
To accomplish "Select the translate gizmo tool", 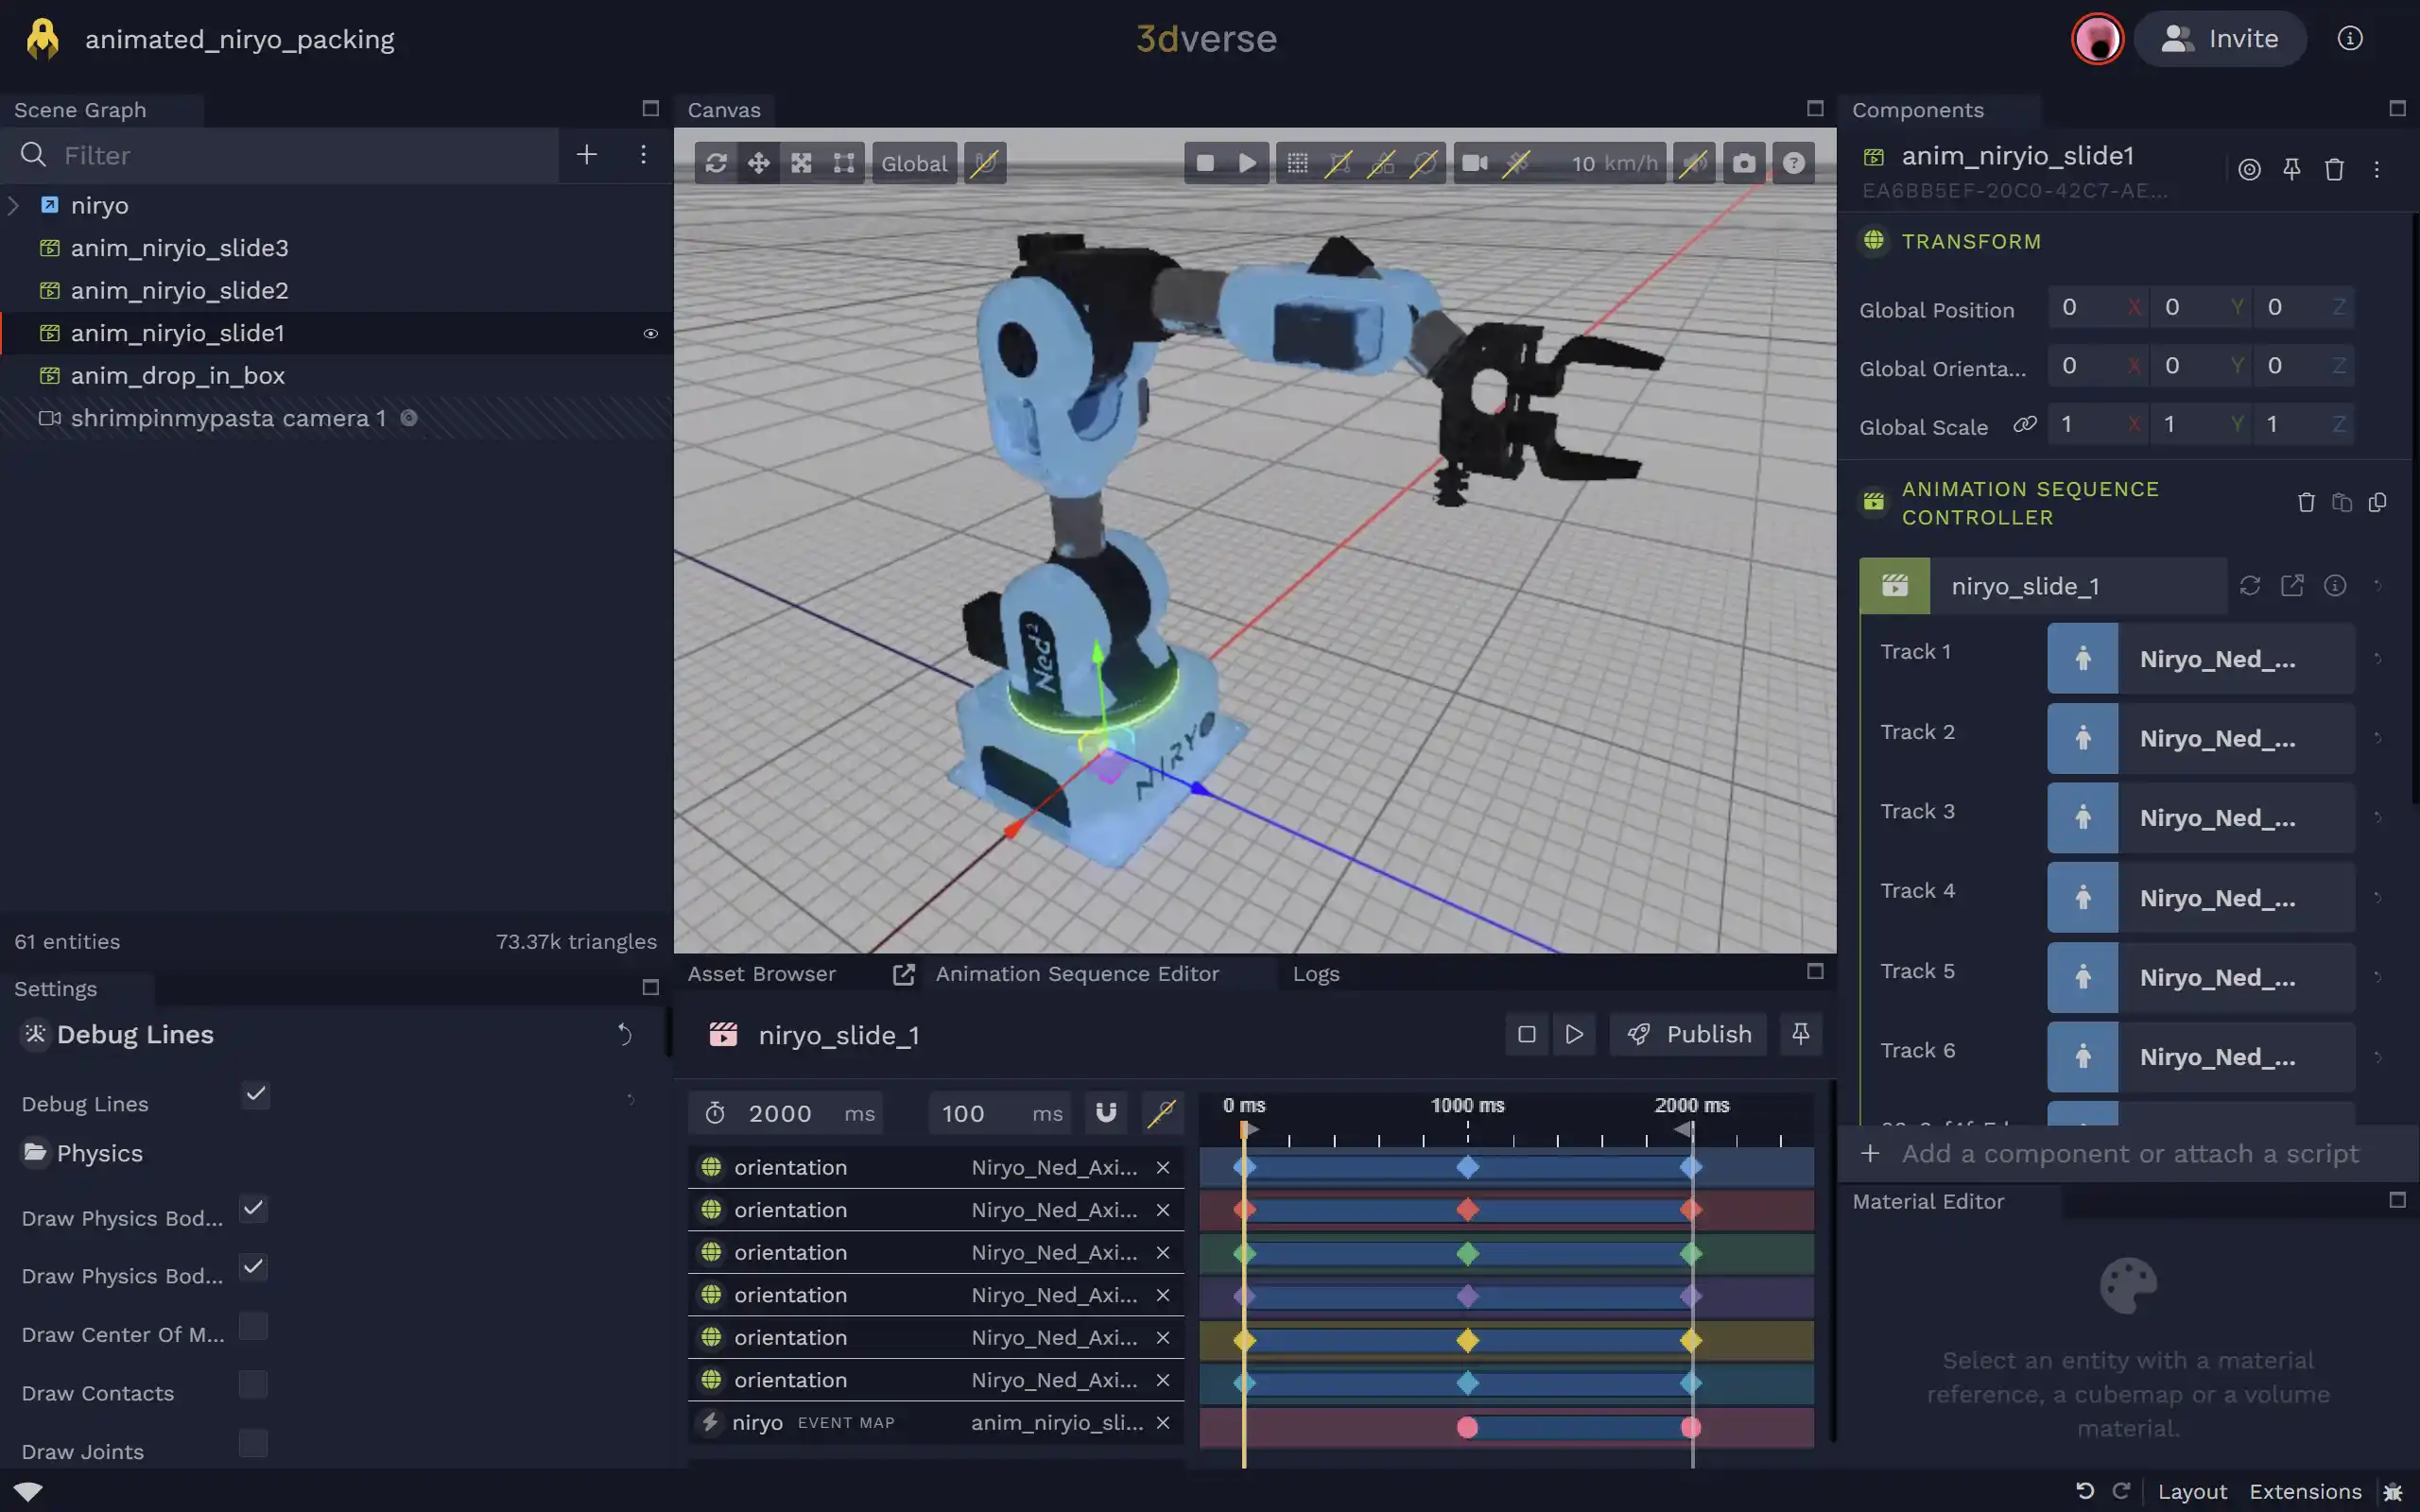I will pyautogui.click(x=759, y=162).
